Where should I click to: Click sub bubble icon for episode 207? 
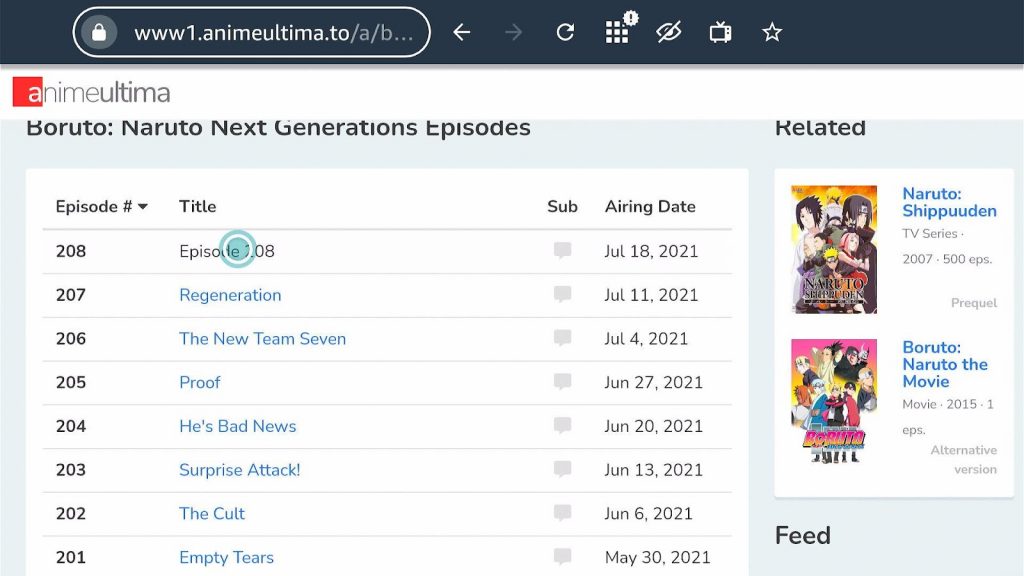tap(562, 294)
